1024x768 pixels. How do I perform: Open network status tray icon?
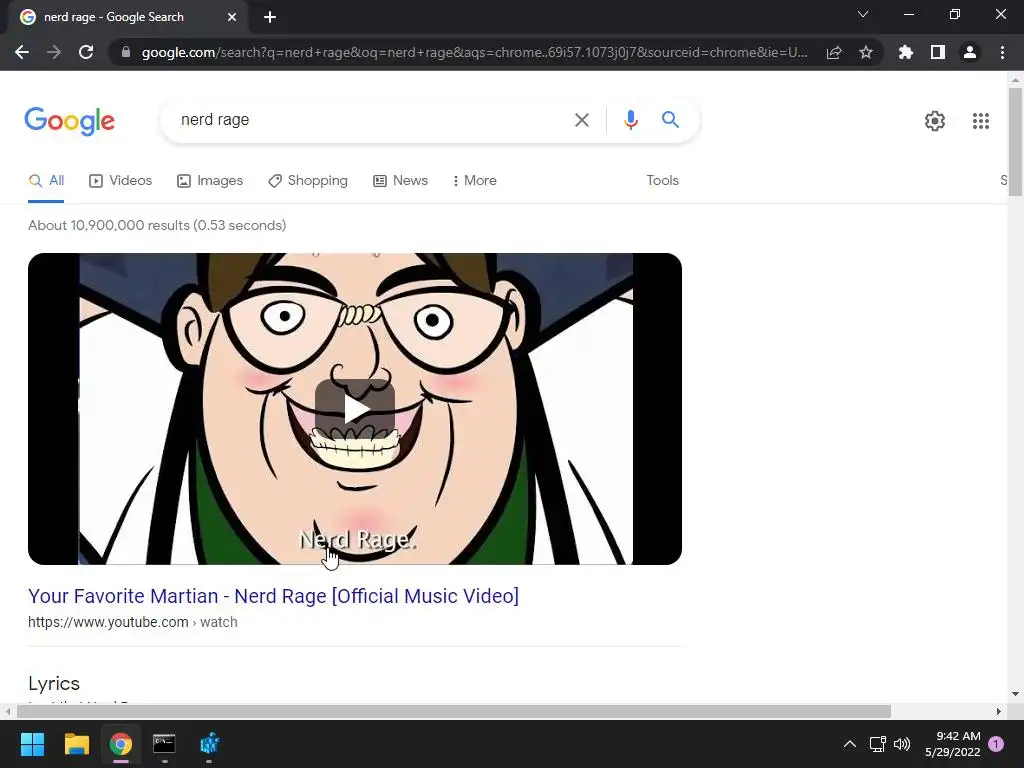tap(877, 744)
